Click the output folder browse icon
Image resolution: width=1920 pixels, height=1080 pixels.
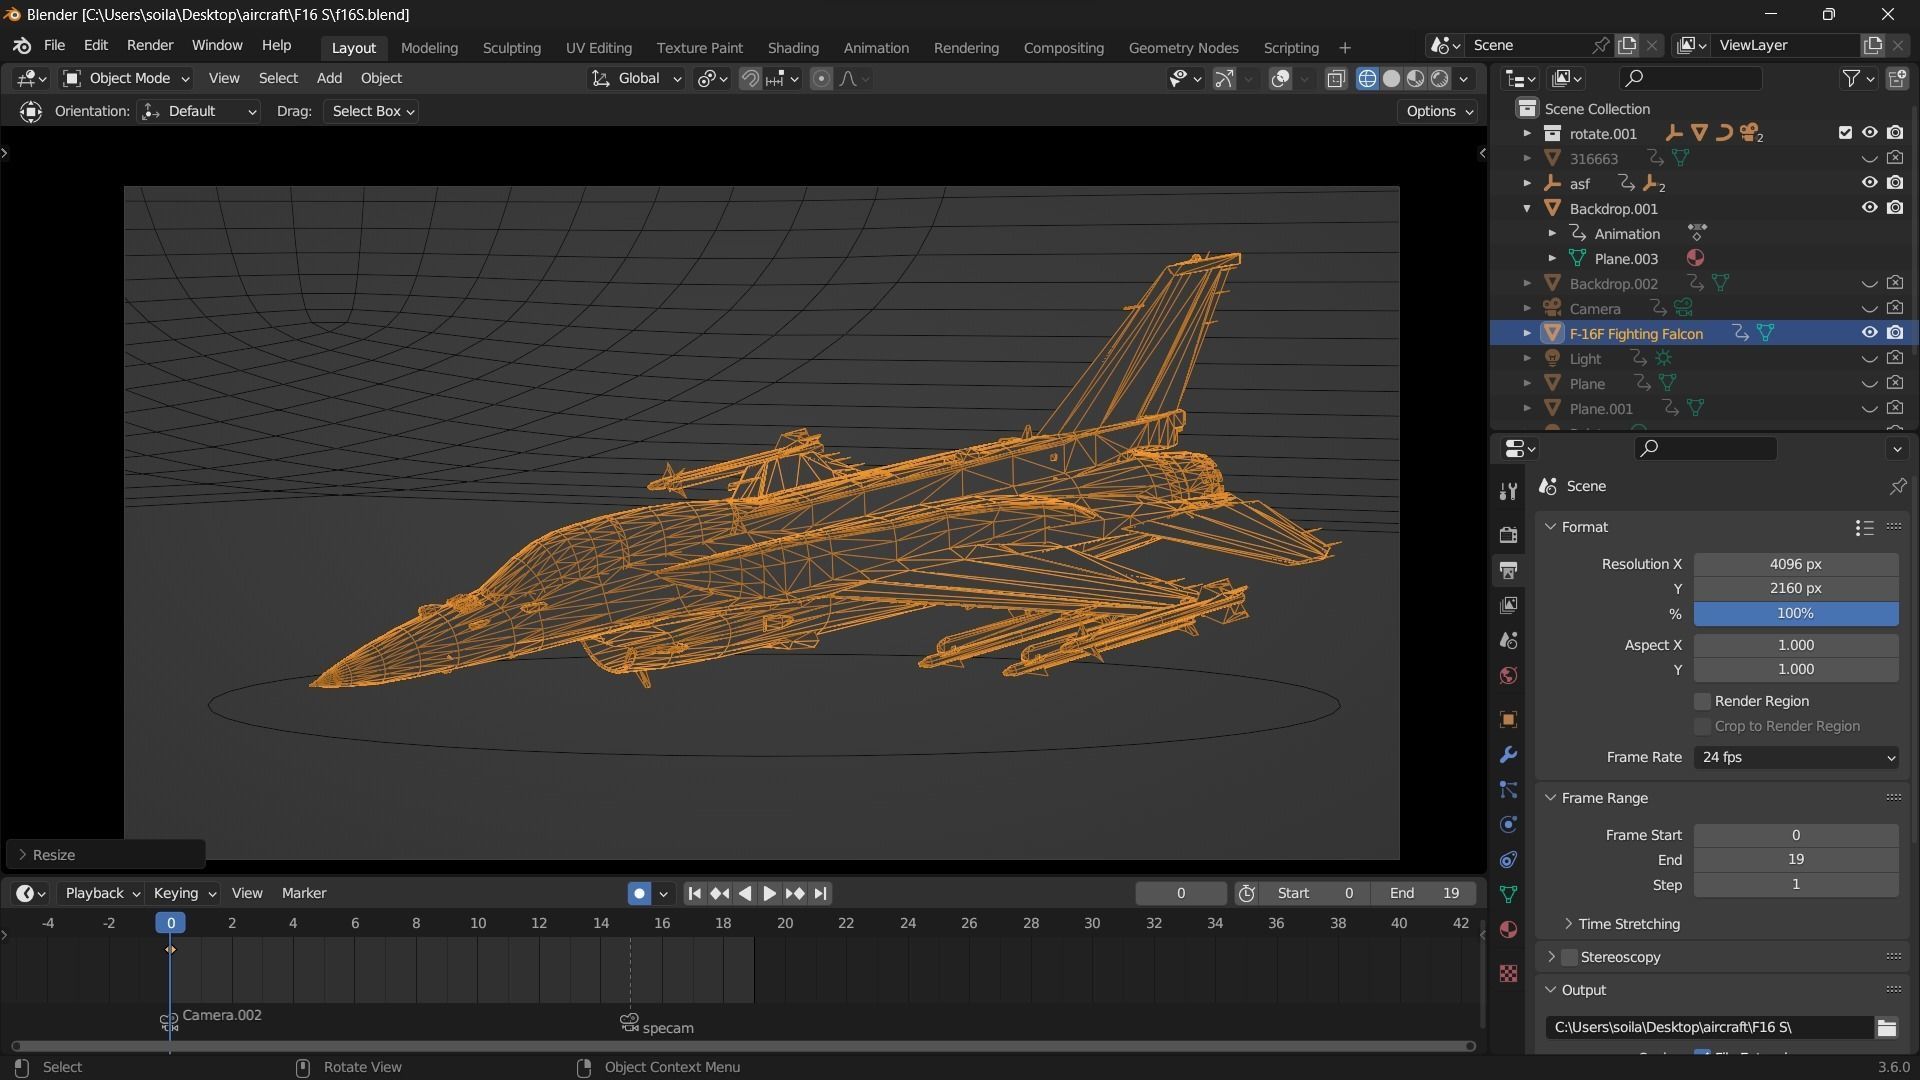coord(1886,1027)
